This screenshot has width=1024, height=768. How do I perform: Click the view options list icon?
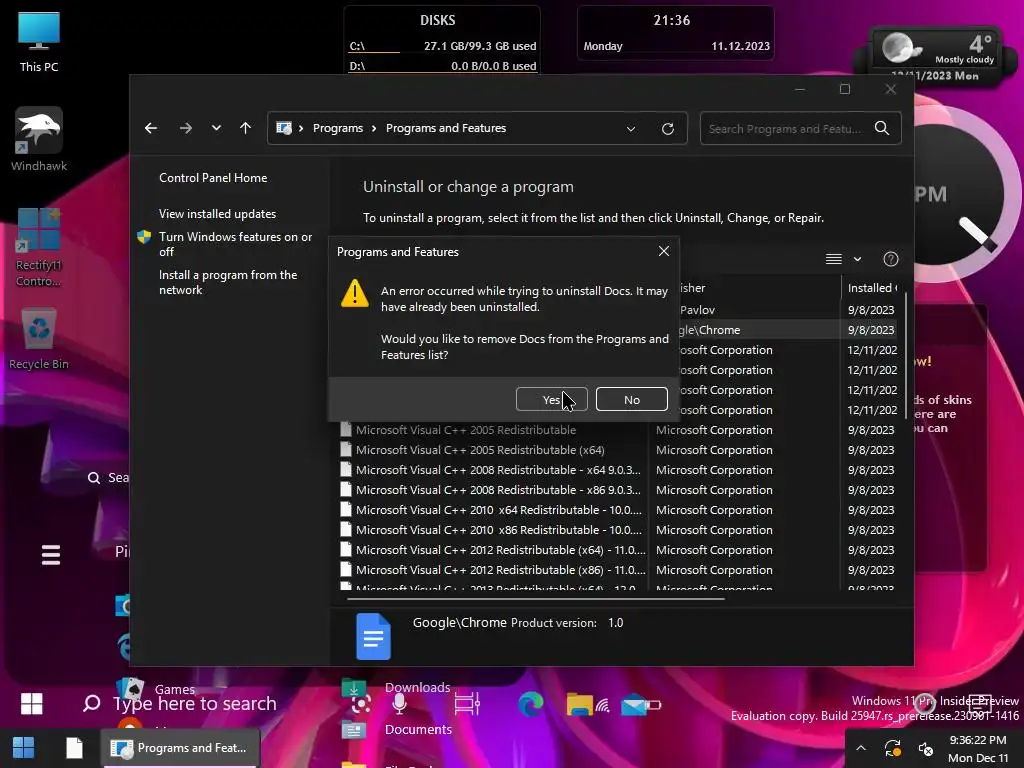coord(833,259)
